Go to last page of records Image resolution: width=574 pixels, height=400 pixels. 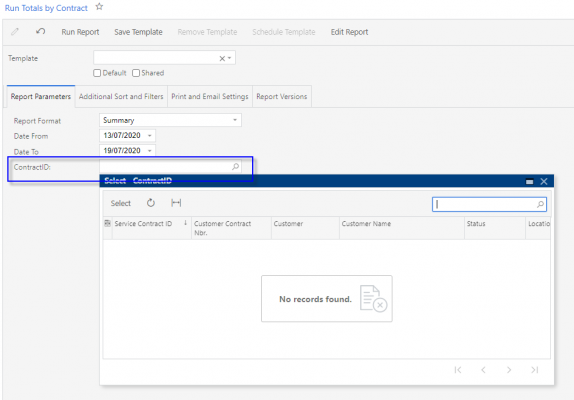click(534, 370)
